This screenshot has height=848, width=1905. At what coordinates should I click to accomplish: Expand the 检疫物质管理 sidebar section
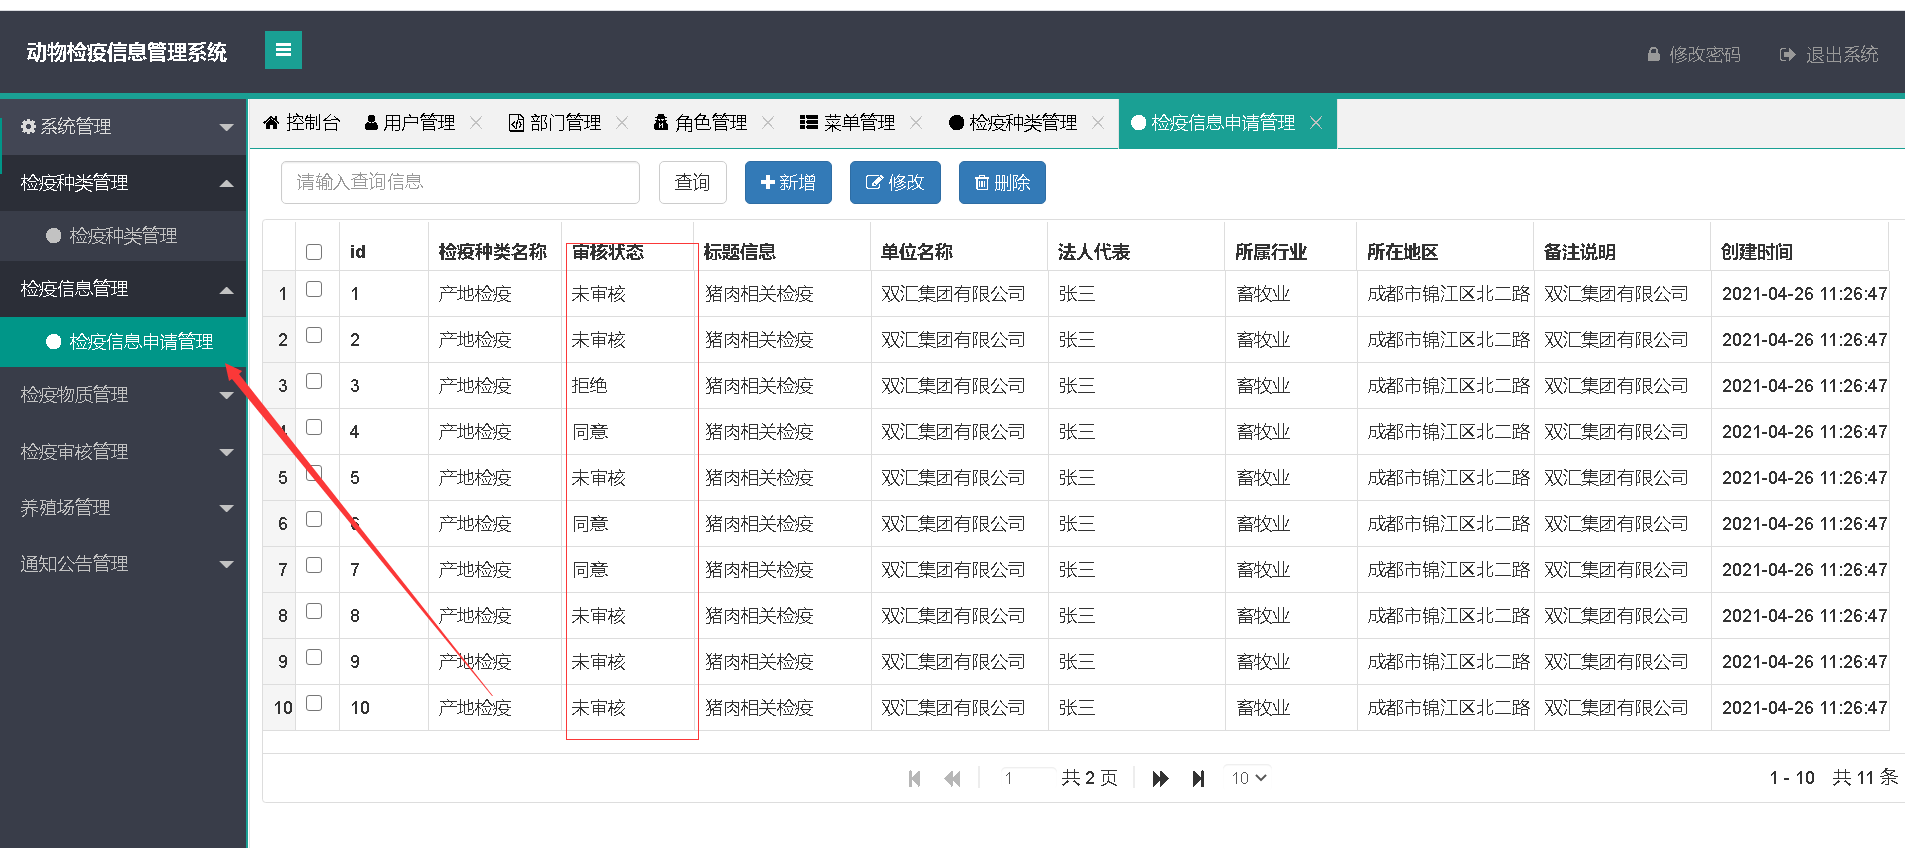coord(123,395)
